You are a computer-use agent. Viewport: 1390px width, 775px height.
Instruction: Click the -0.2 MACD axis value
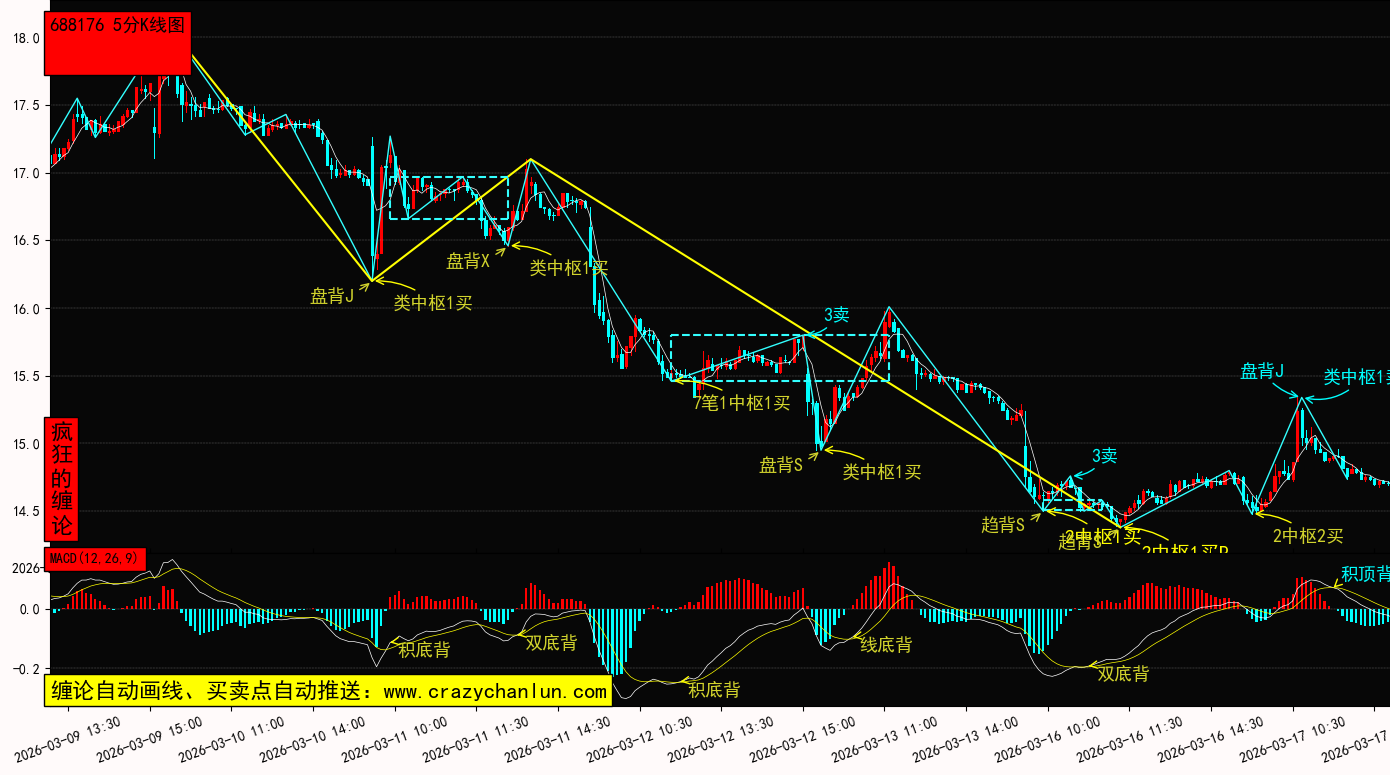point(24,669)
